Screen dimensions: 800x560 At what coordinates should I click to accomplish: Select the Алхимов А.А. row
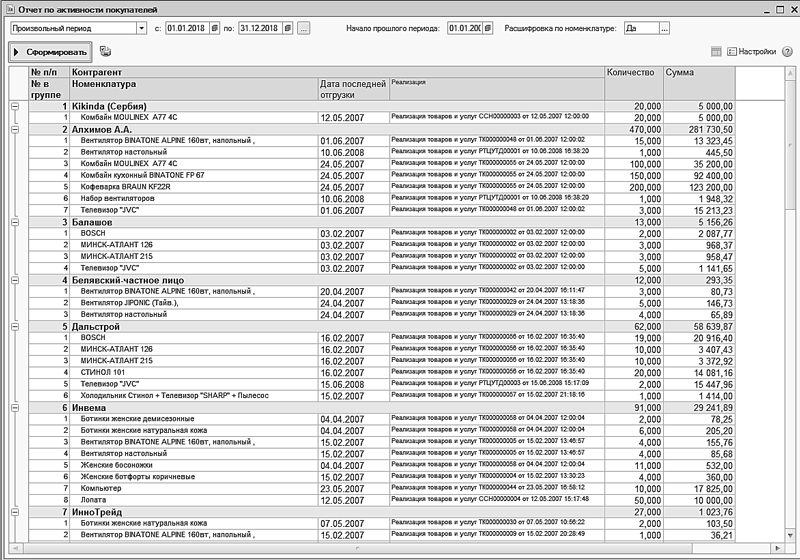382,130
